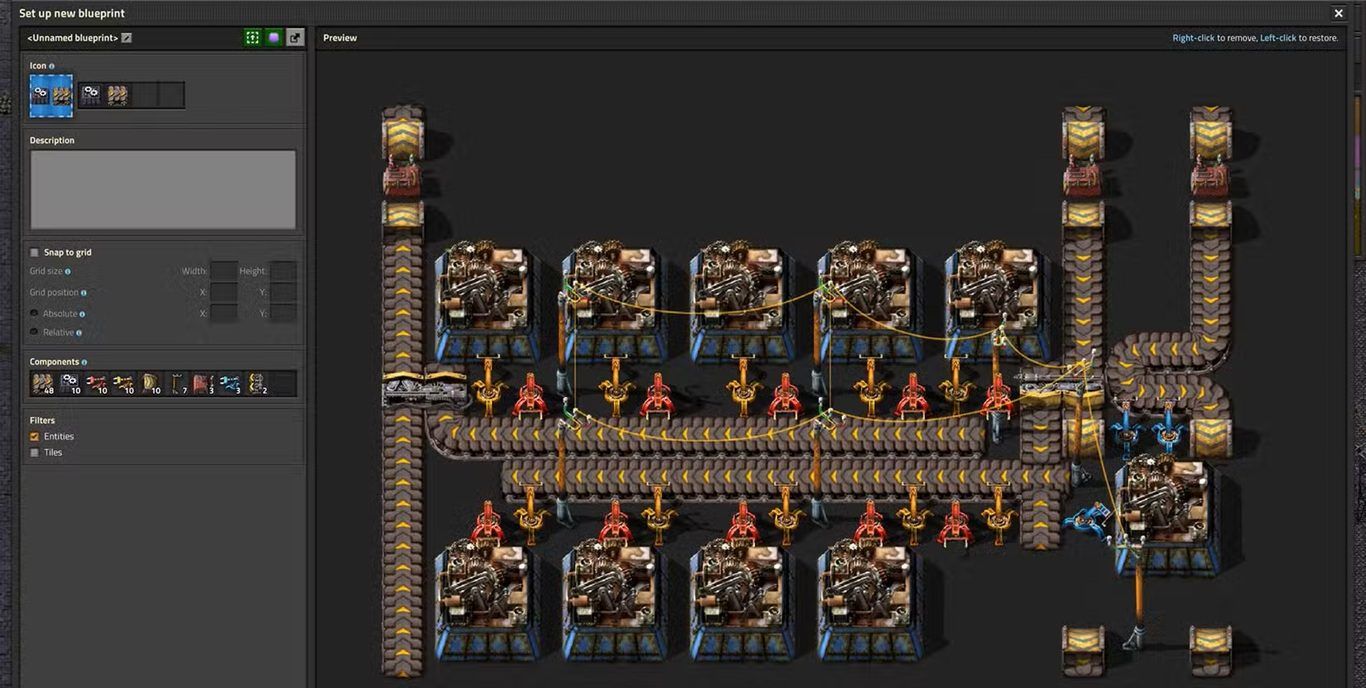Choose the Relative grid position option

coord(35,332)
